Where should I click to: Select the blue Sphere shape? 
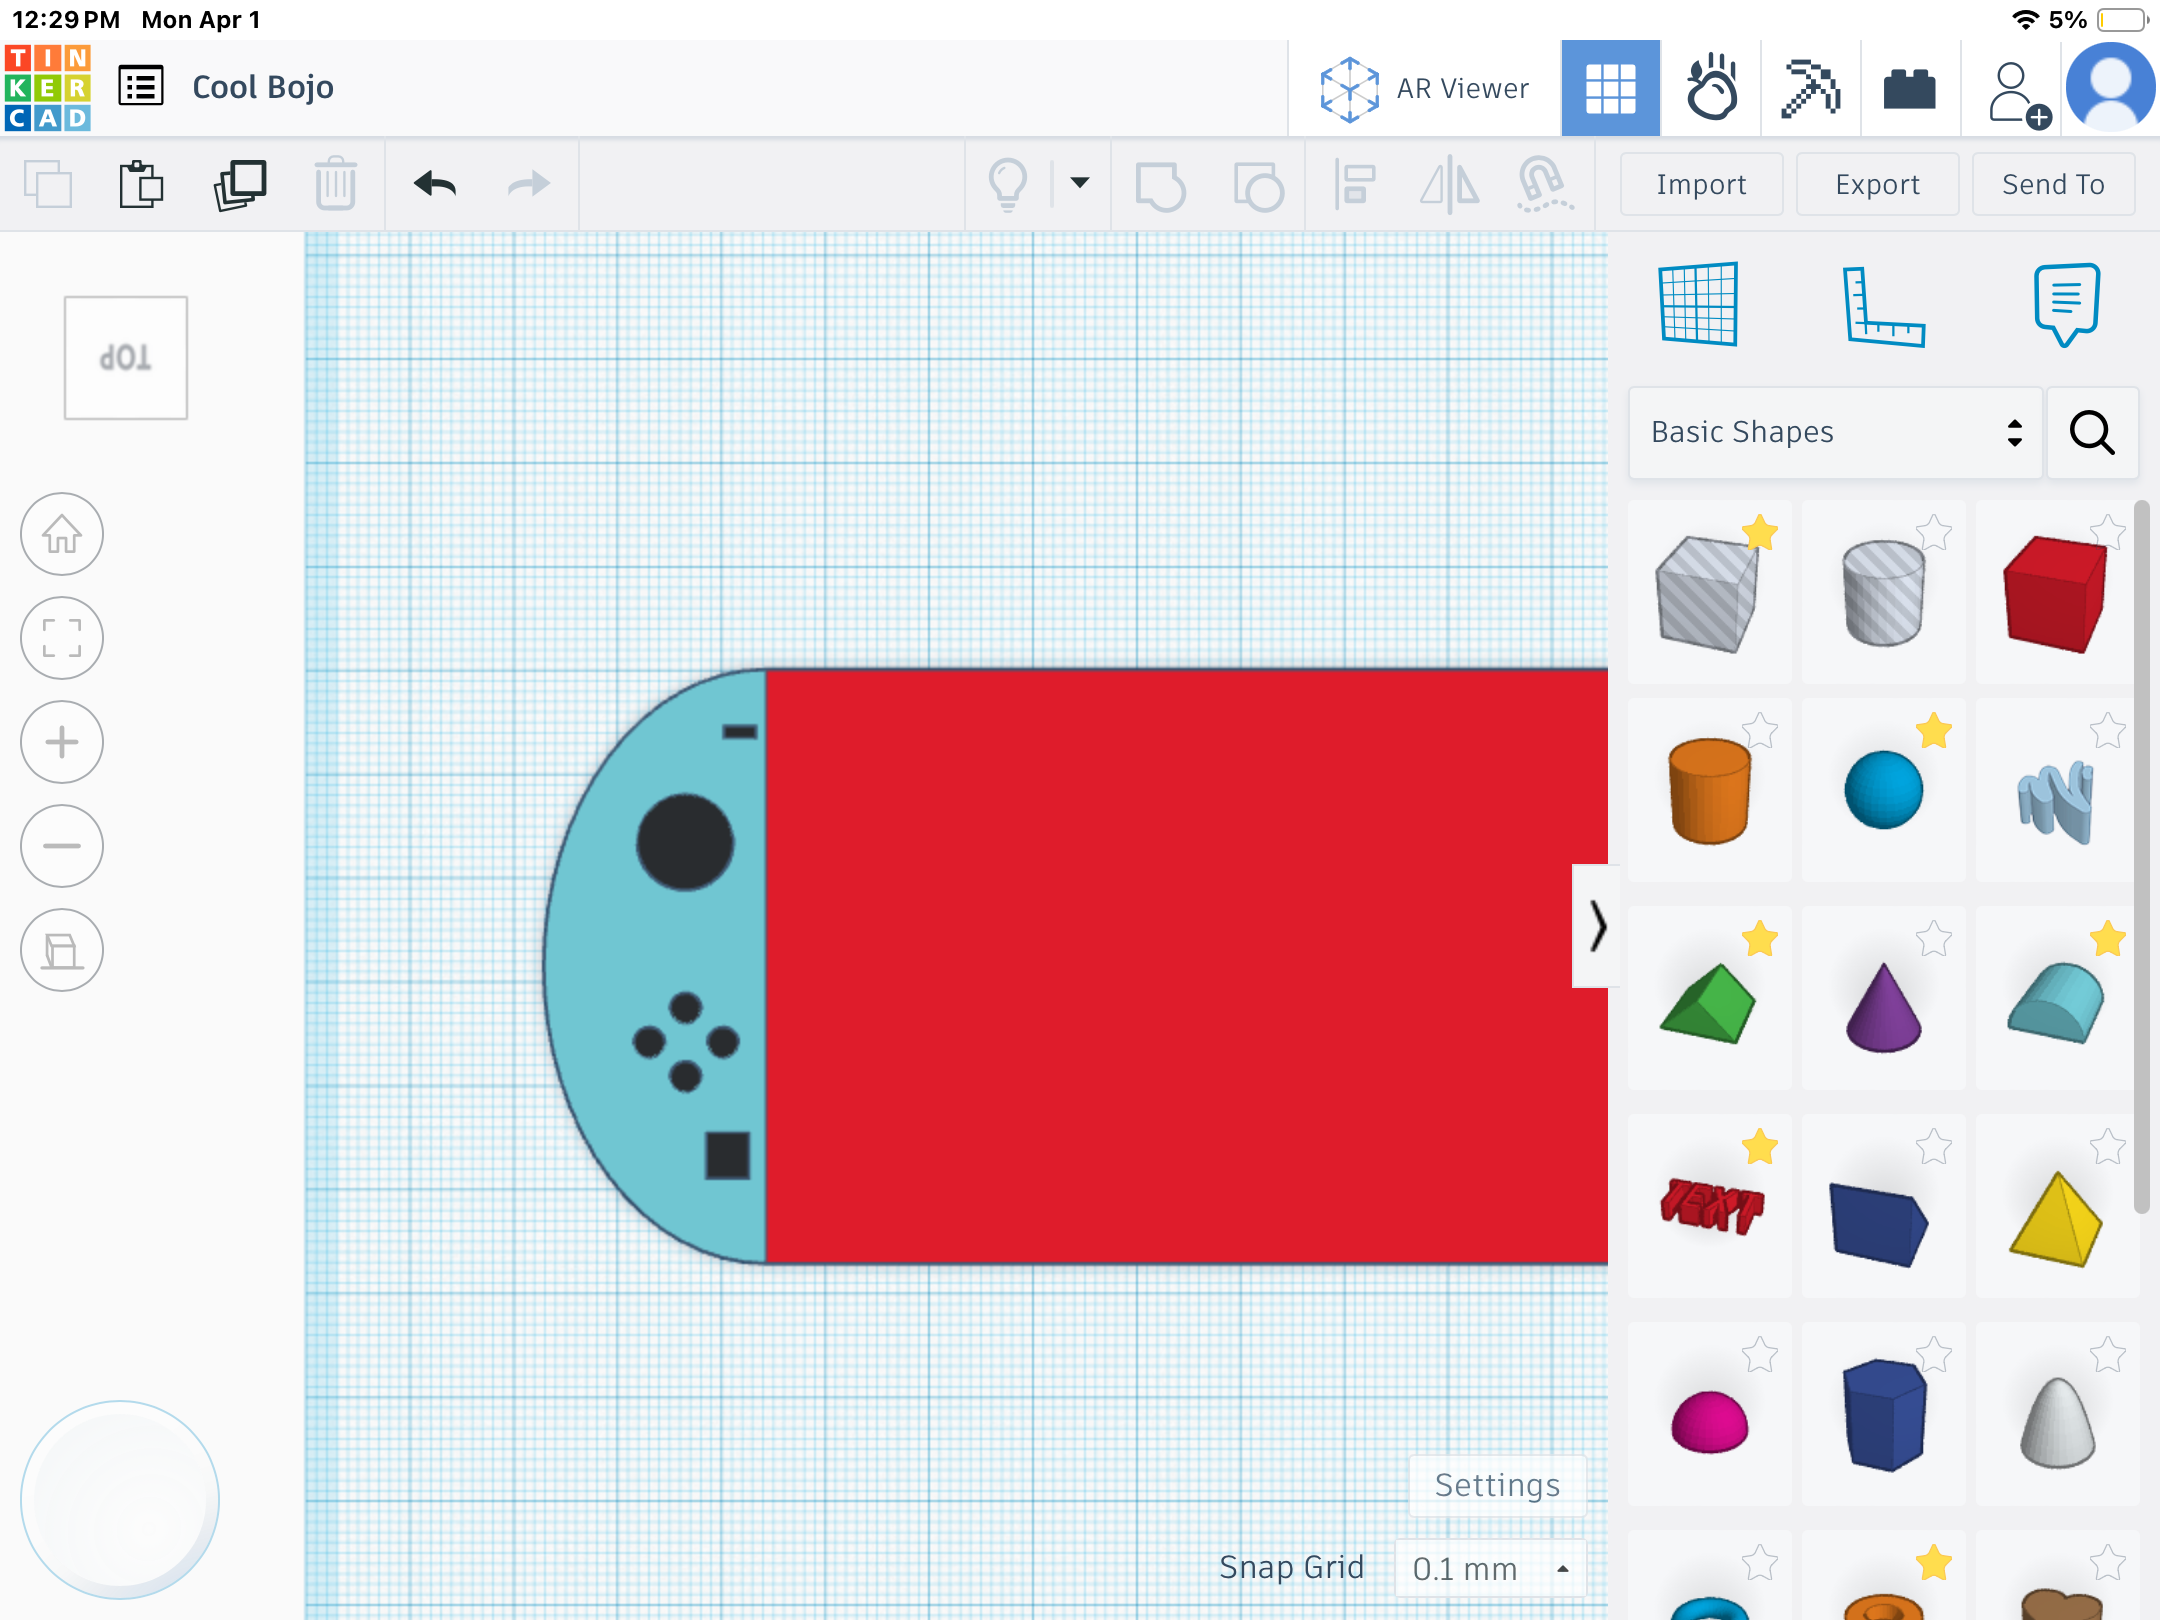point(1883,790)
